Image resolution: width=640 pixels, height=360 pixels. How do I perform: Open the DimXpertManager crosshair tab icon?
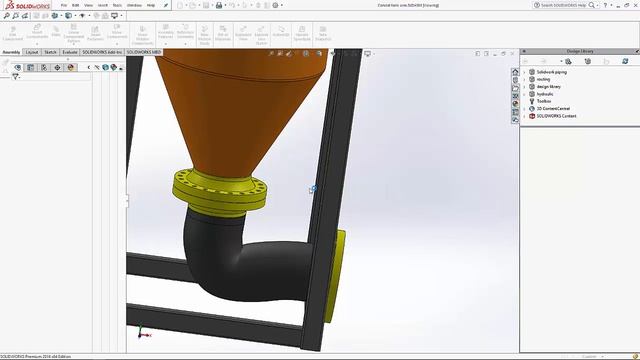[58, 68]
